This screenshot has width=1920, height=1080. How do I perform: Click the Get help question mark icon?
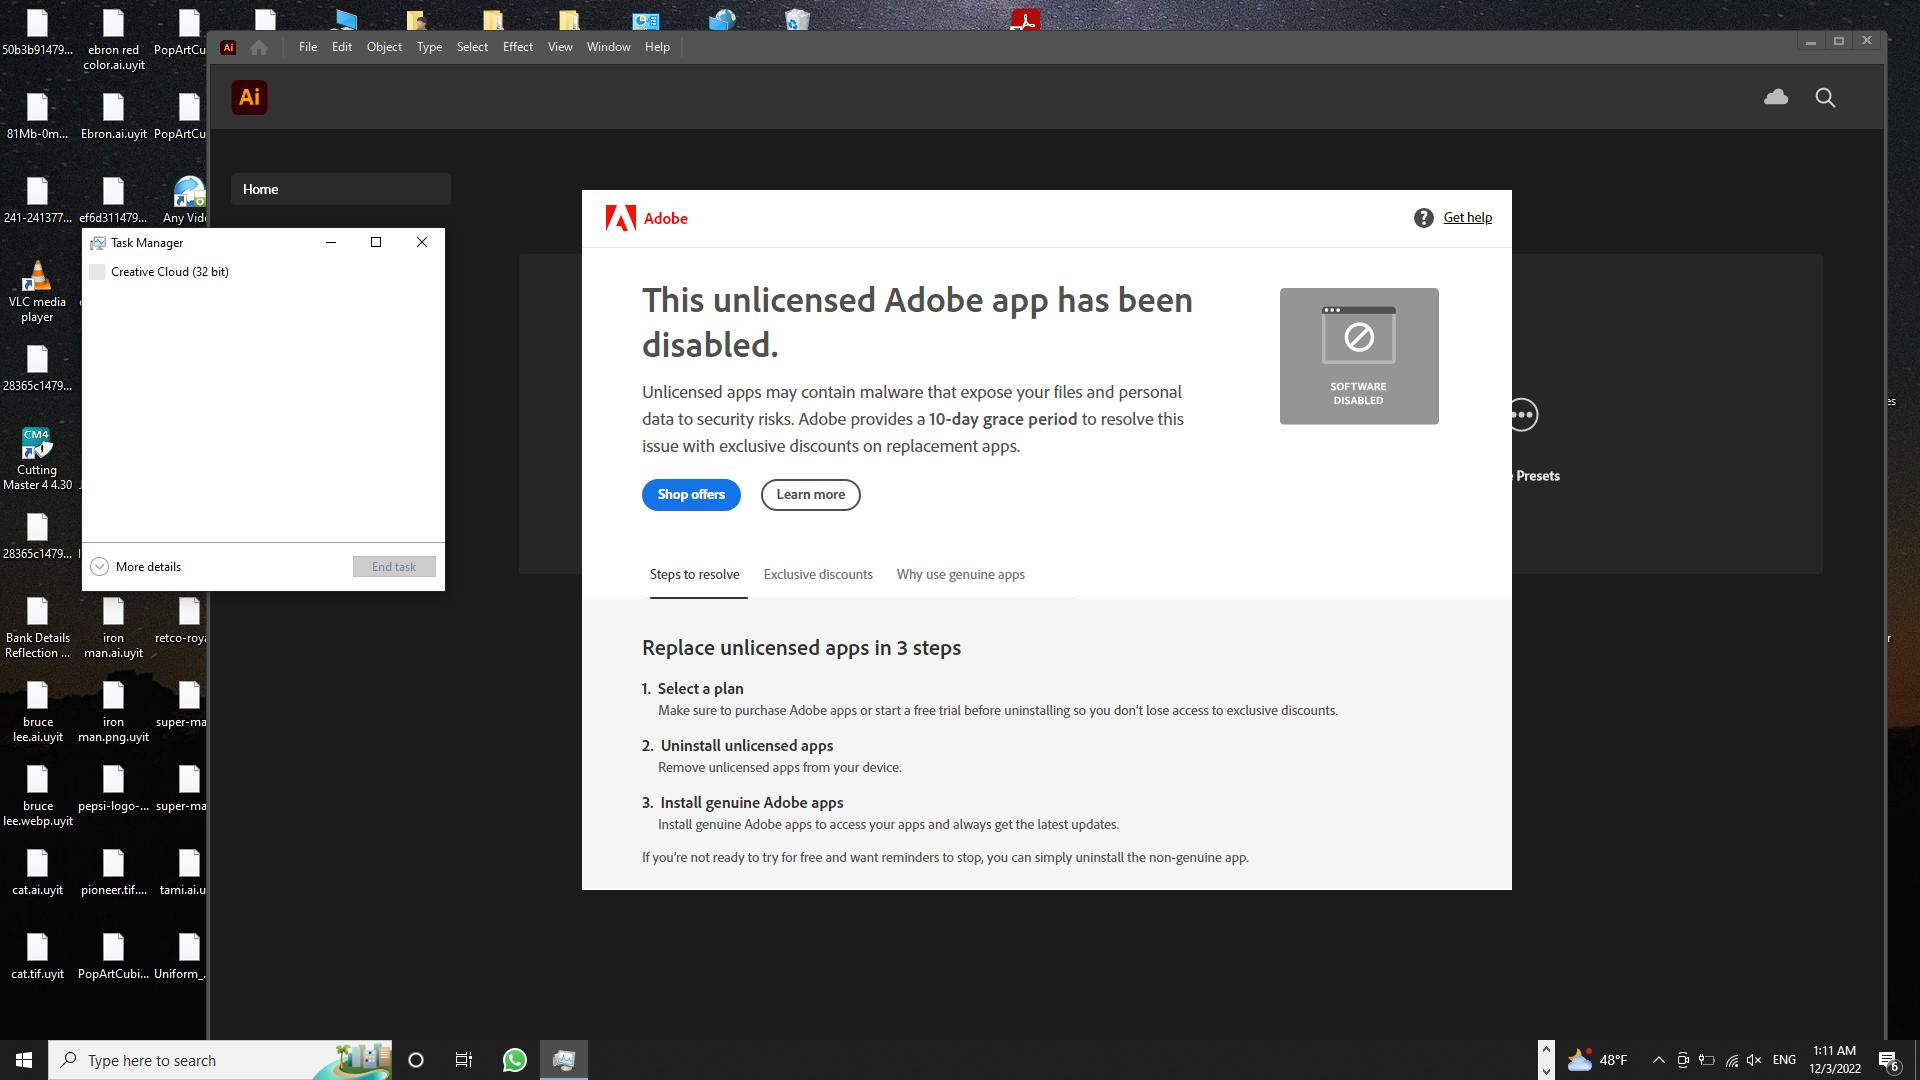1423,218
